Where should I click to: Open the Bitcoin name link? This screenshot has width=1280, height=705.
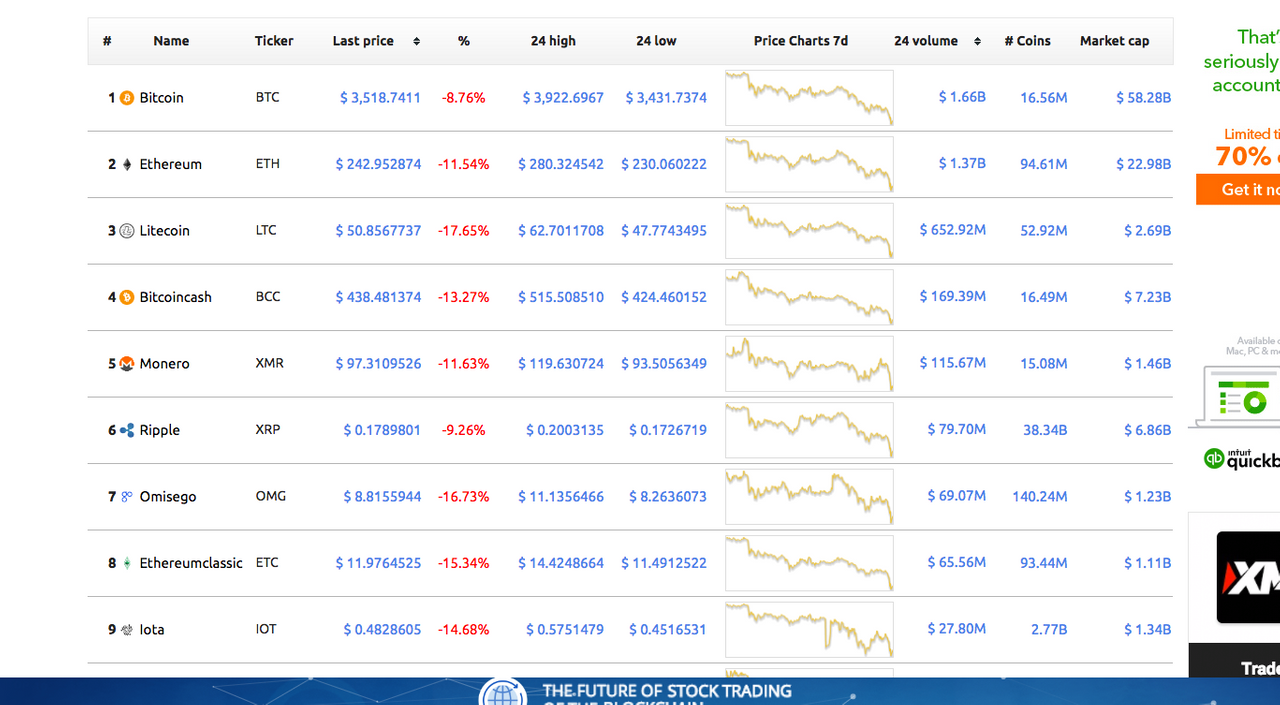click(x=162, y=98)
